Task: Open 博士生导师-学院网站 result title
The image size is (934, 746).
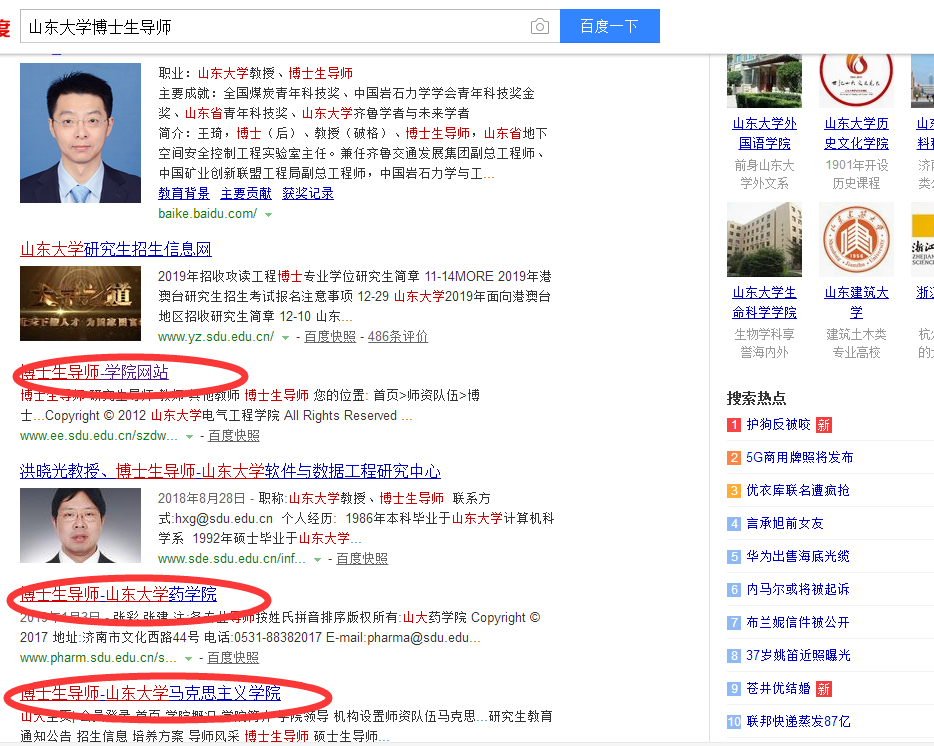Action: (95, 372)
